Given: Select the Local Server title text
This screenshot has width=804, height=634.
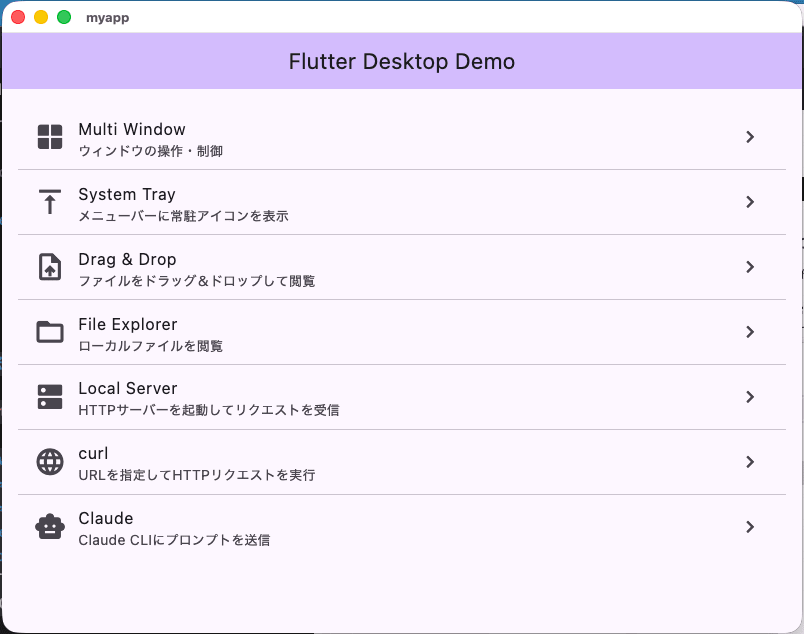Looking at the screenshot, I should [128, 388].
